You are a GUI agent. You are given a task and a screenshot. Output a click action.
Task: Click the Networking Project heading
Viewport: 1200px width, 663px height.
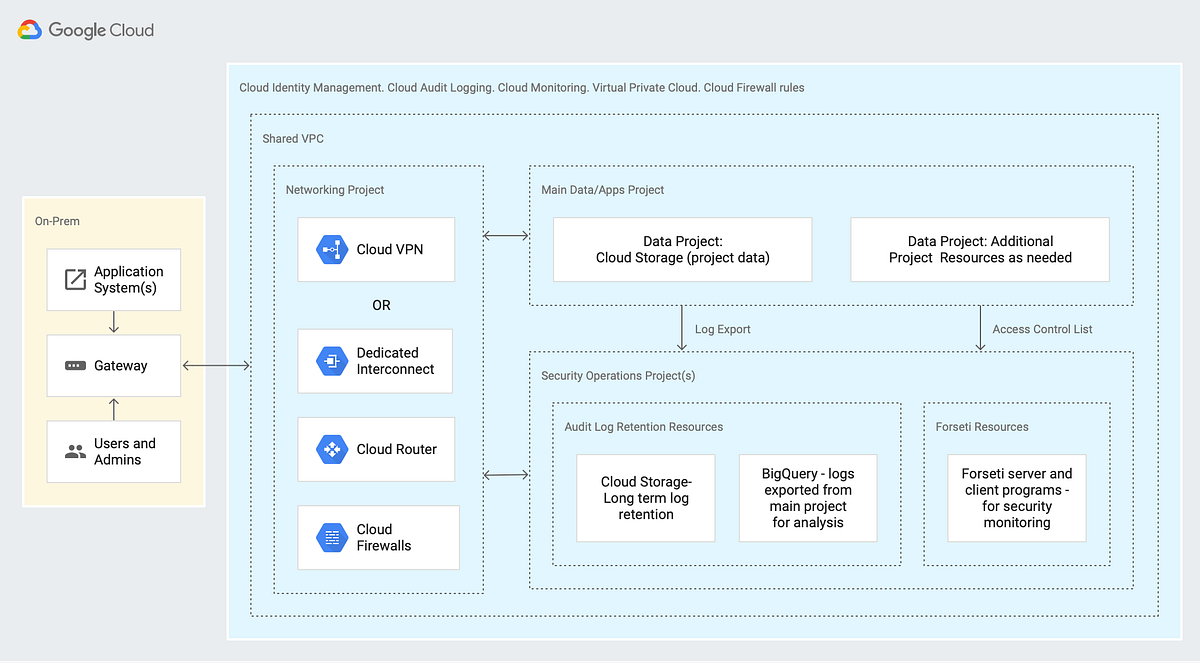coord(334,189)
